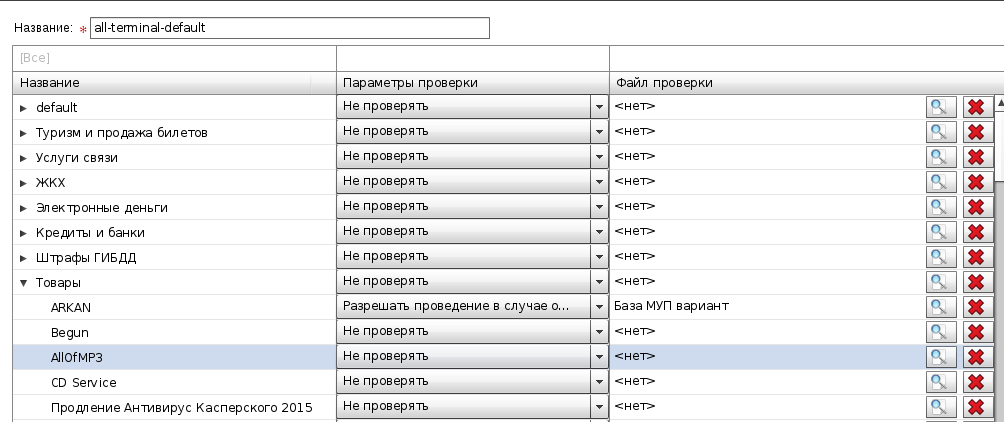This screenshot has height=422, width=1004.
Task: Delete check file for Услуги связи
Action: [x=976, y=157]
